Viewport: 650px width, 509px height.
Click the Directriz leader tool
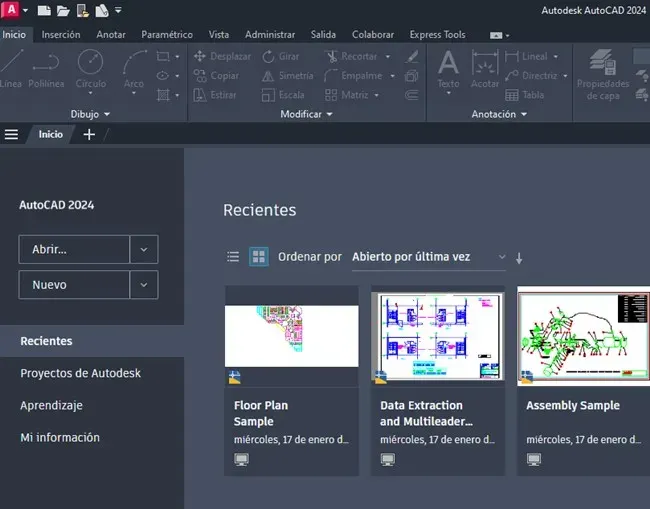tap(531, 76)
